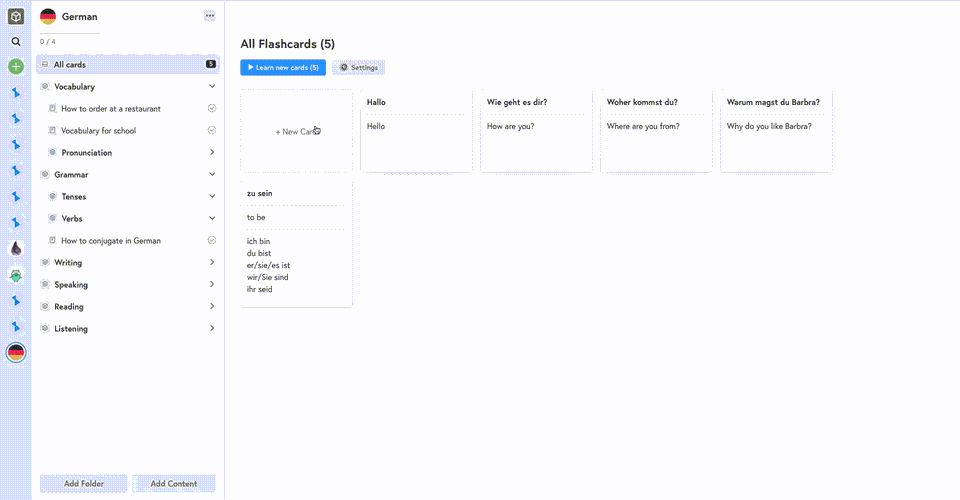Click the Reading folder icon
The image size is (960, 500).
click(45, 307)
